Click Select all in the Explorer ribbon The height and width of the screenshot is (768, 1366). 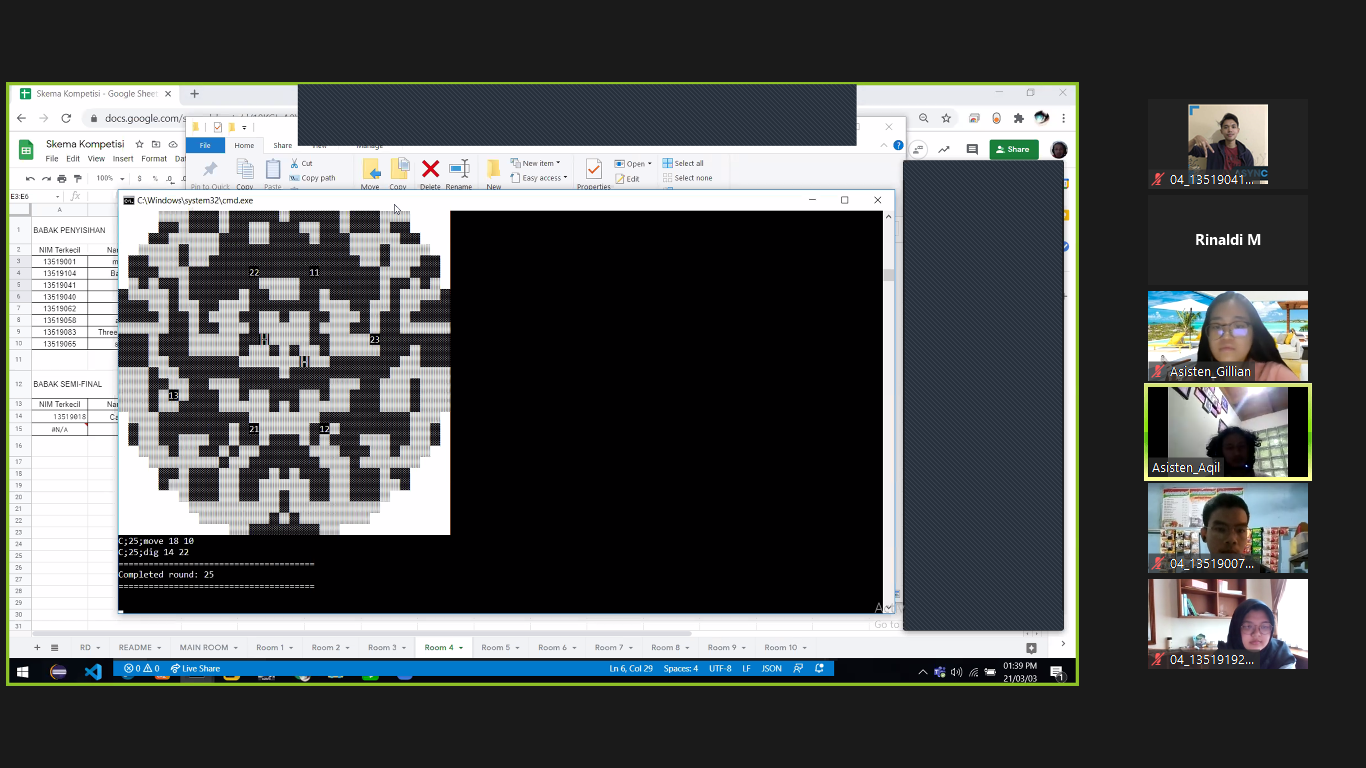click(x=683, y=163)
